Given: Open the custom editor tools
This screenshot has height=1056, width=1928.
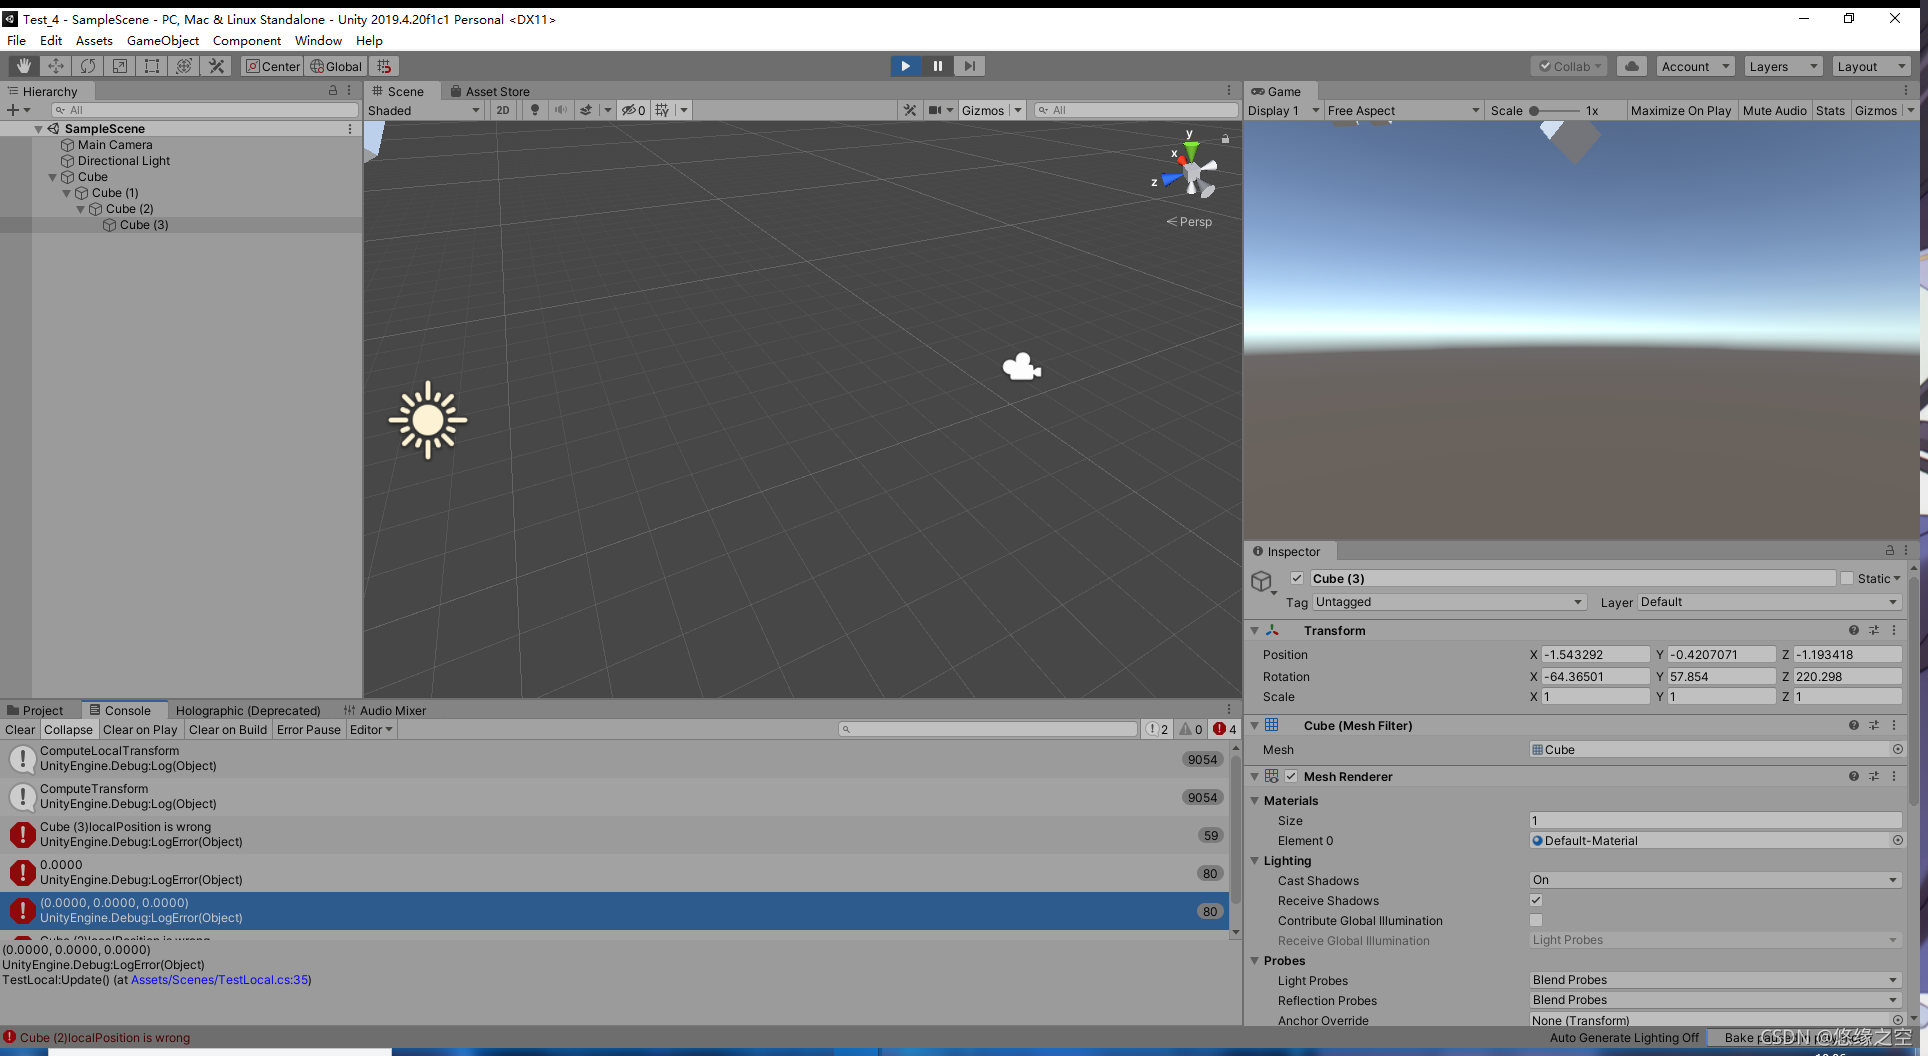Looking at the screenshot, I should [216, 66].
